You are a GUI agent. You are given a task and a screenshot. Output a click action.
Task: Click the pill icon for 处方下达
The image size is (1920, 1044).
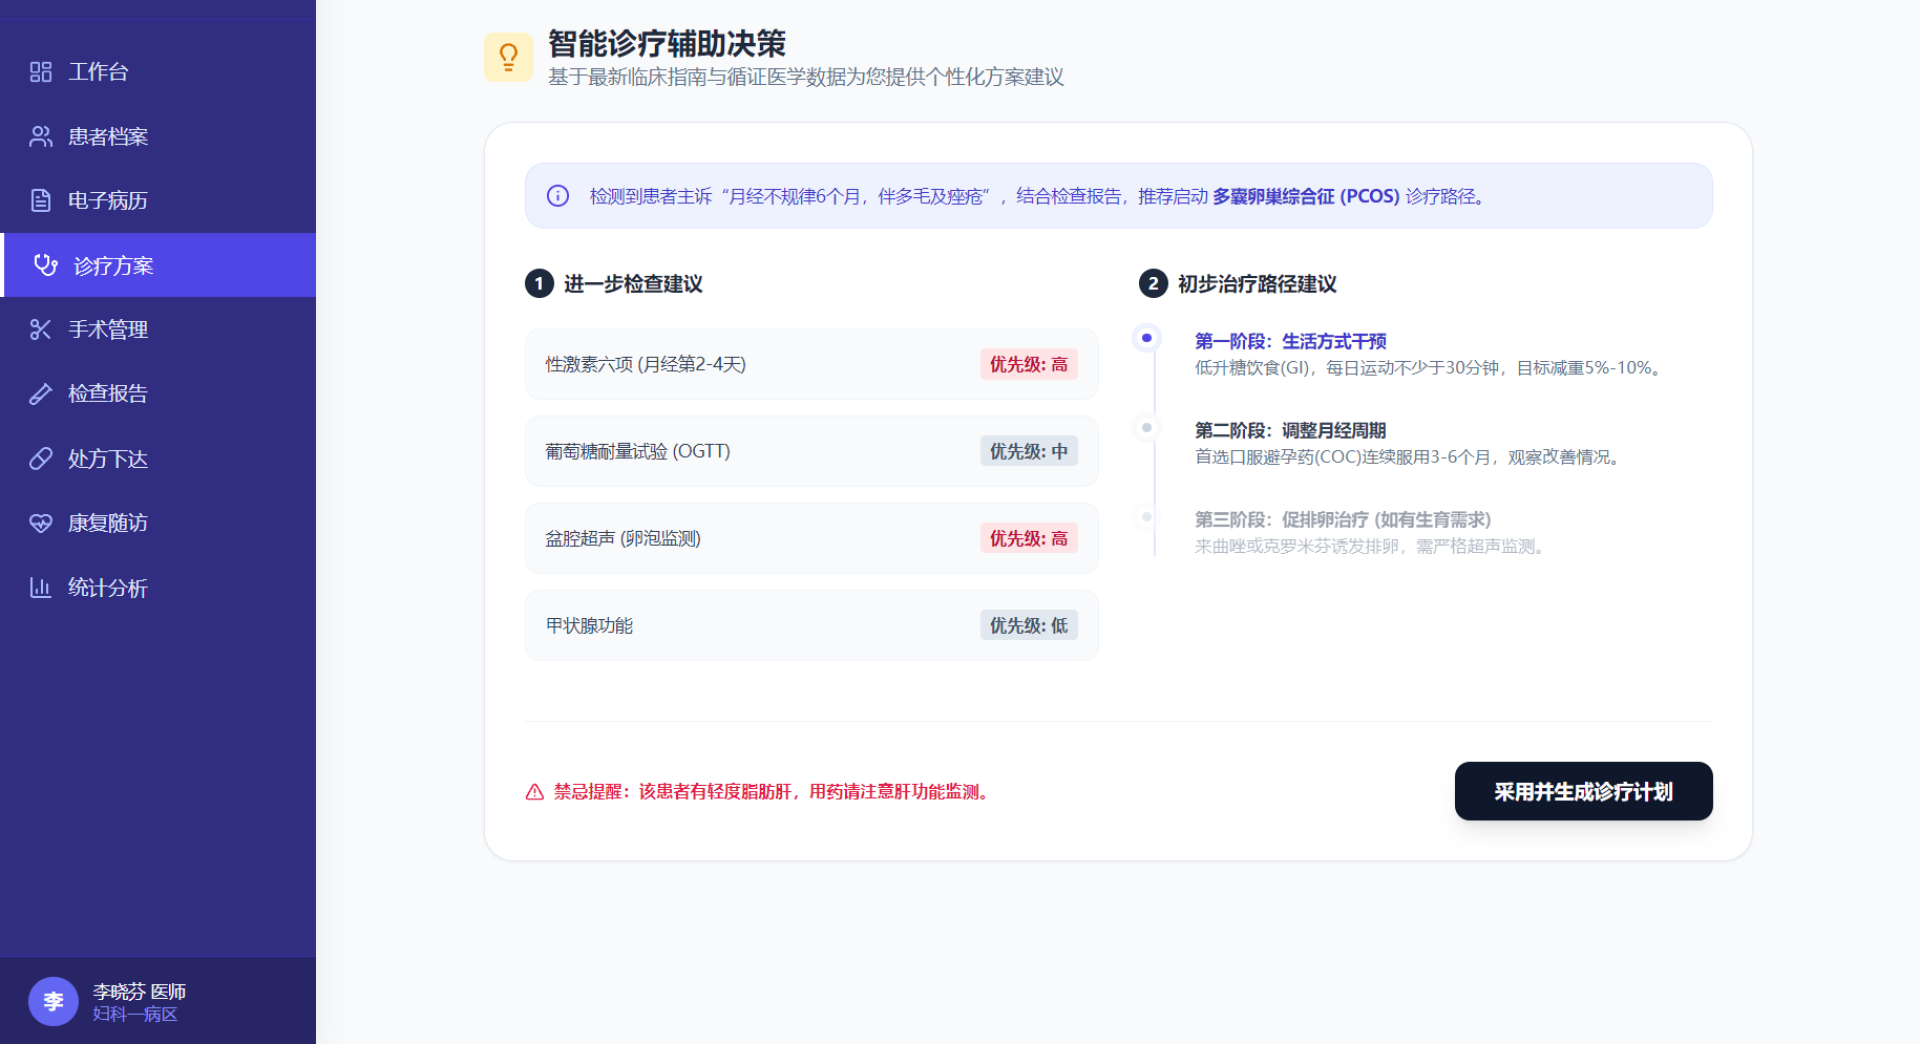pos(40,459)
